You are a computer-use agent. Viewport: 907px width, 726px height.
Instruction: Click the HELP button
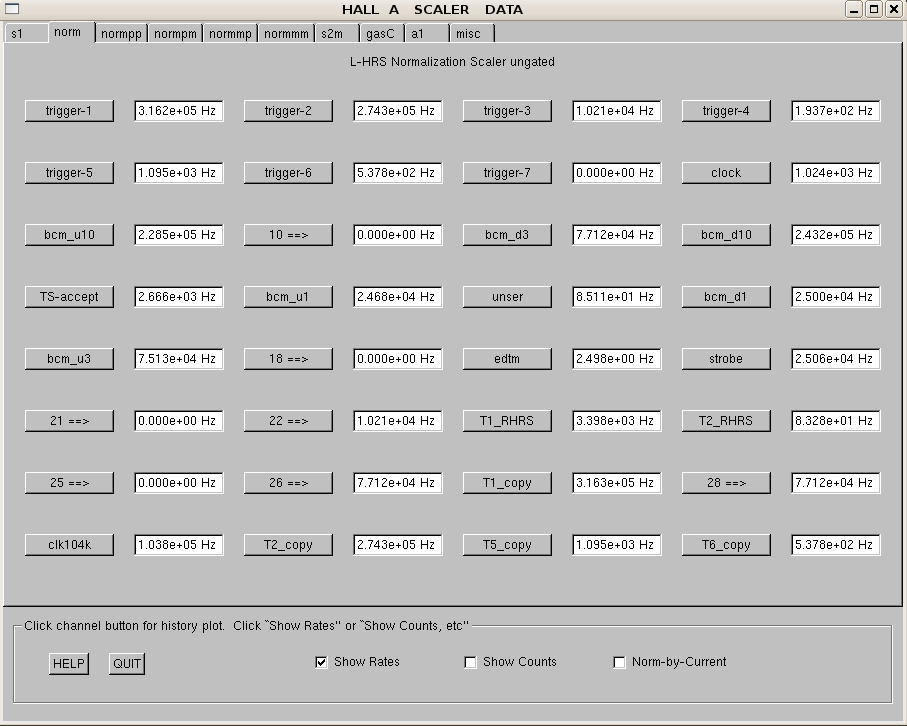point(69,664)
